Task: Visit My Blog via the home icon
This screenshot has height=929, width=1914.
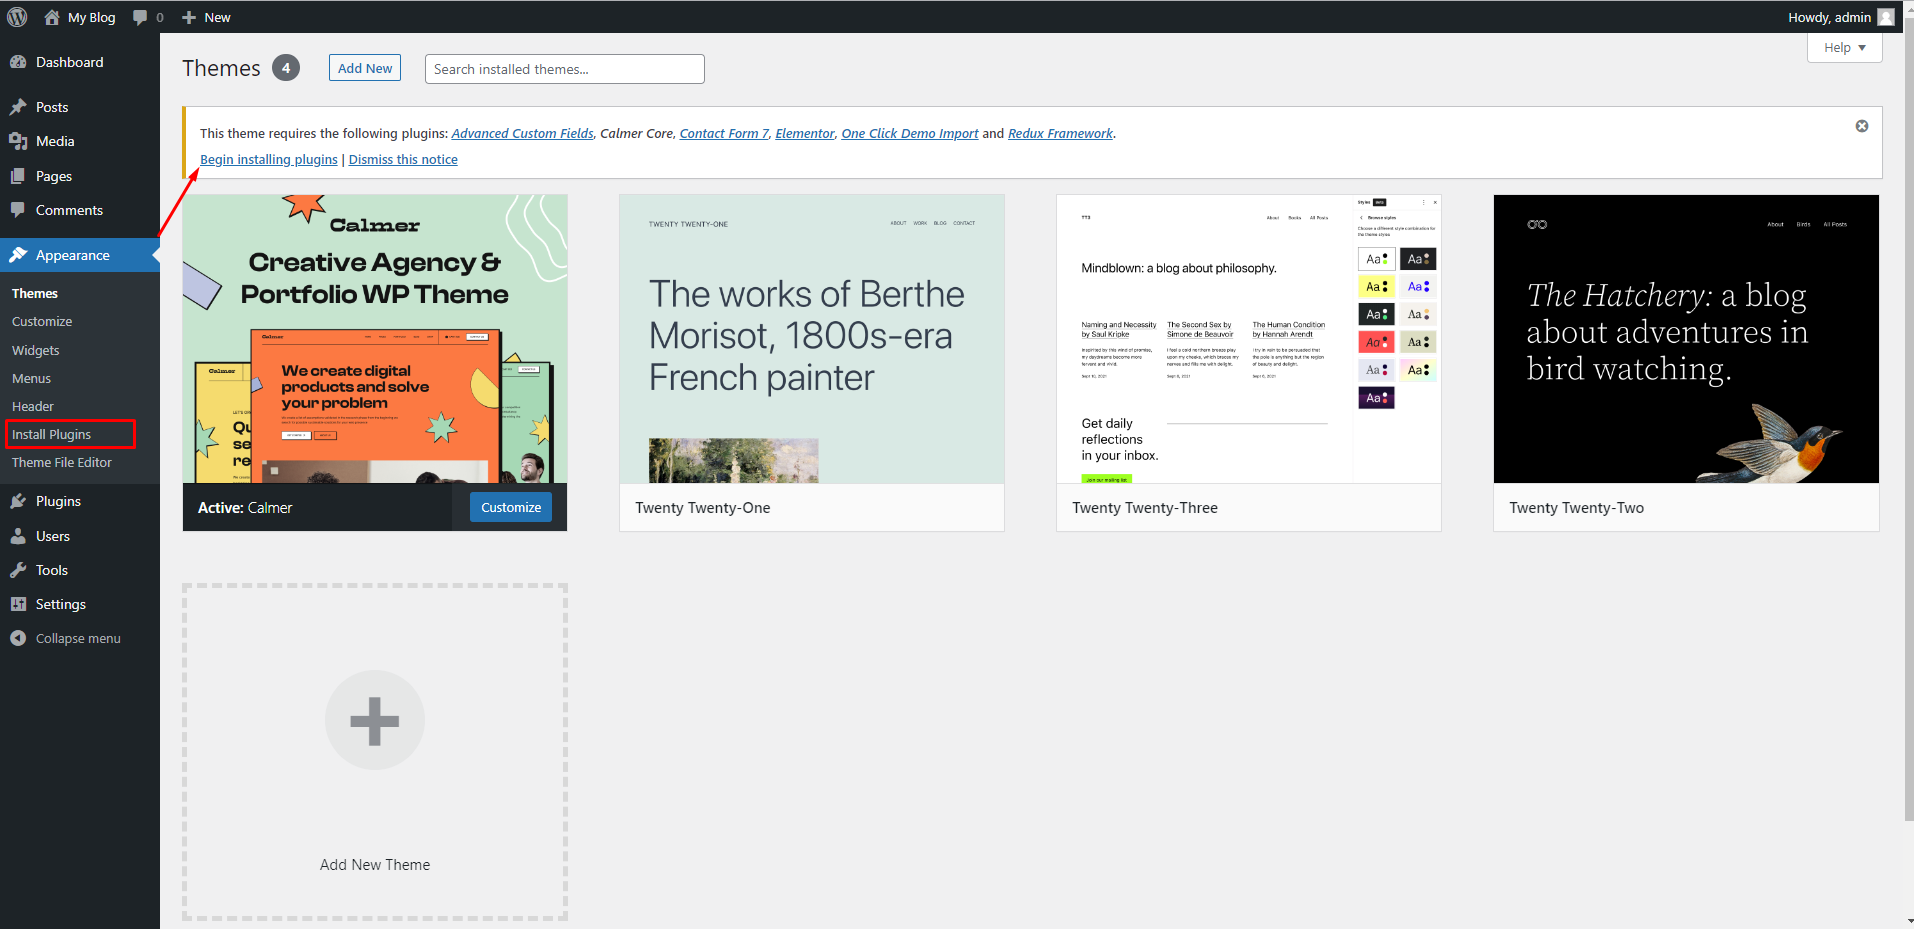Action: (50, 16)
